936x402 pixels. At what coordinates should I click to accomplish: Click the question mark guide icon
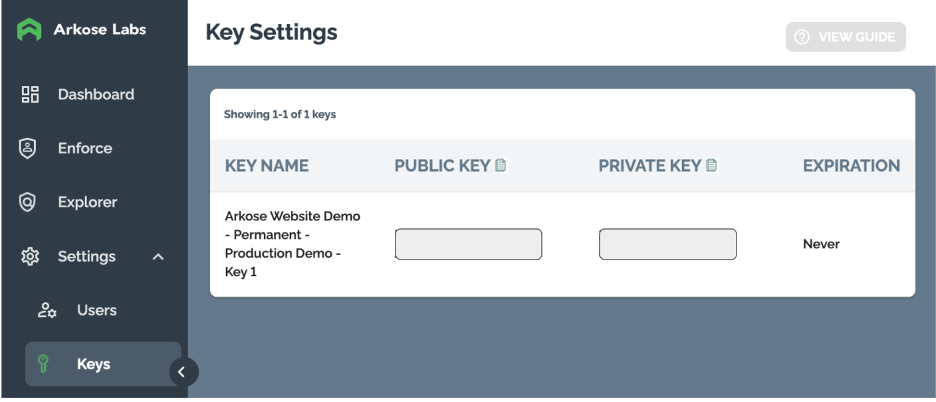click(802, 37)
